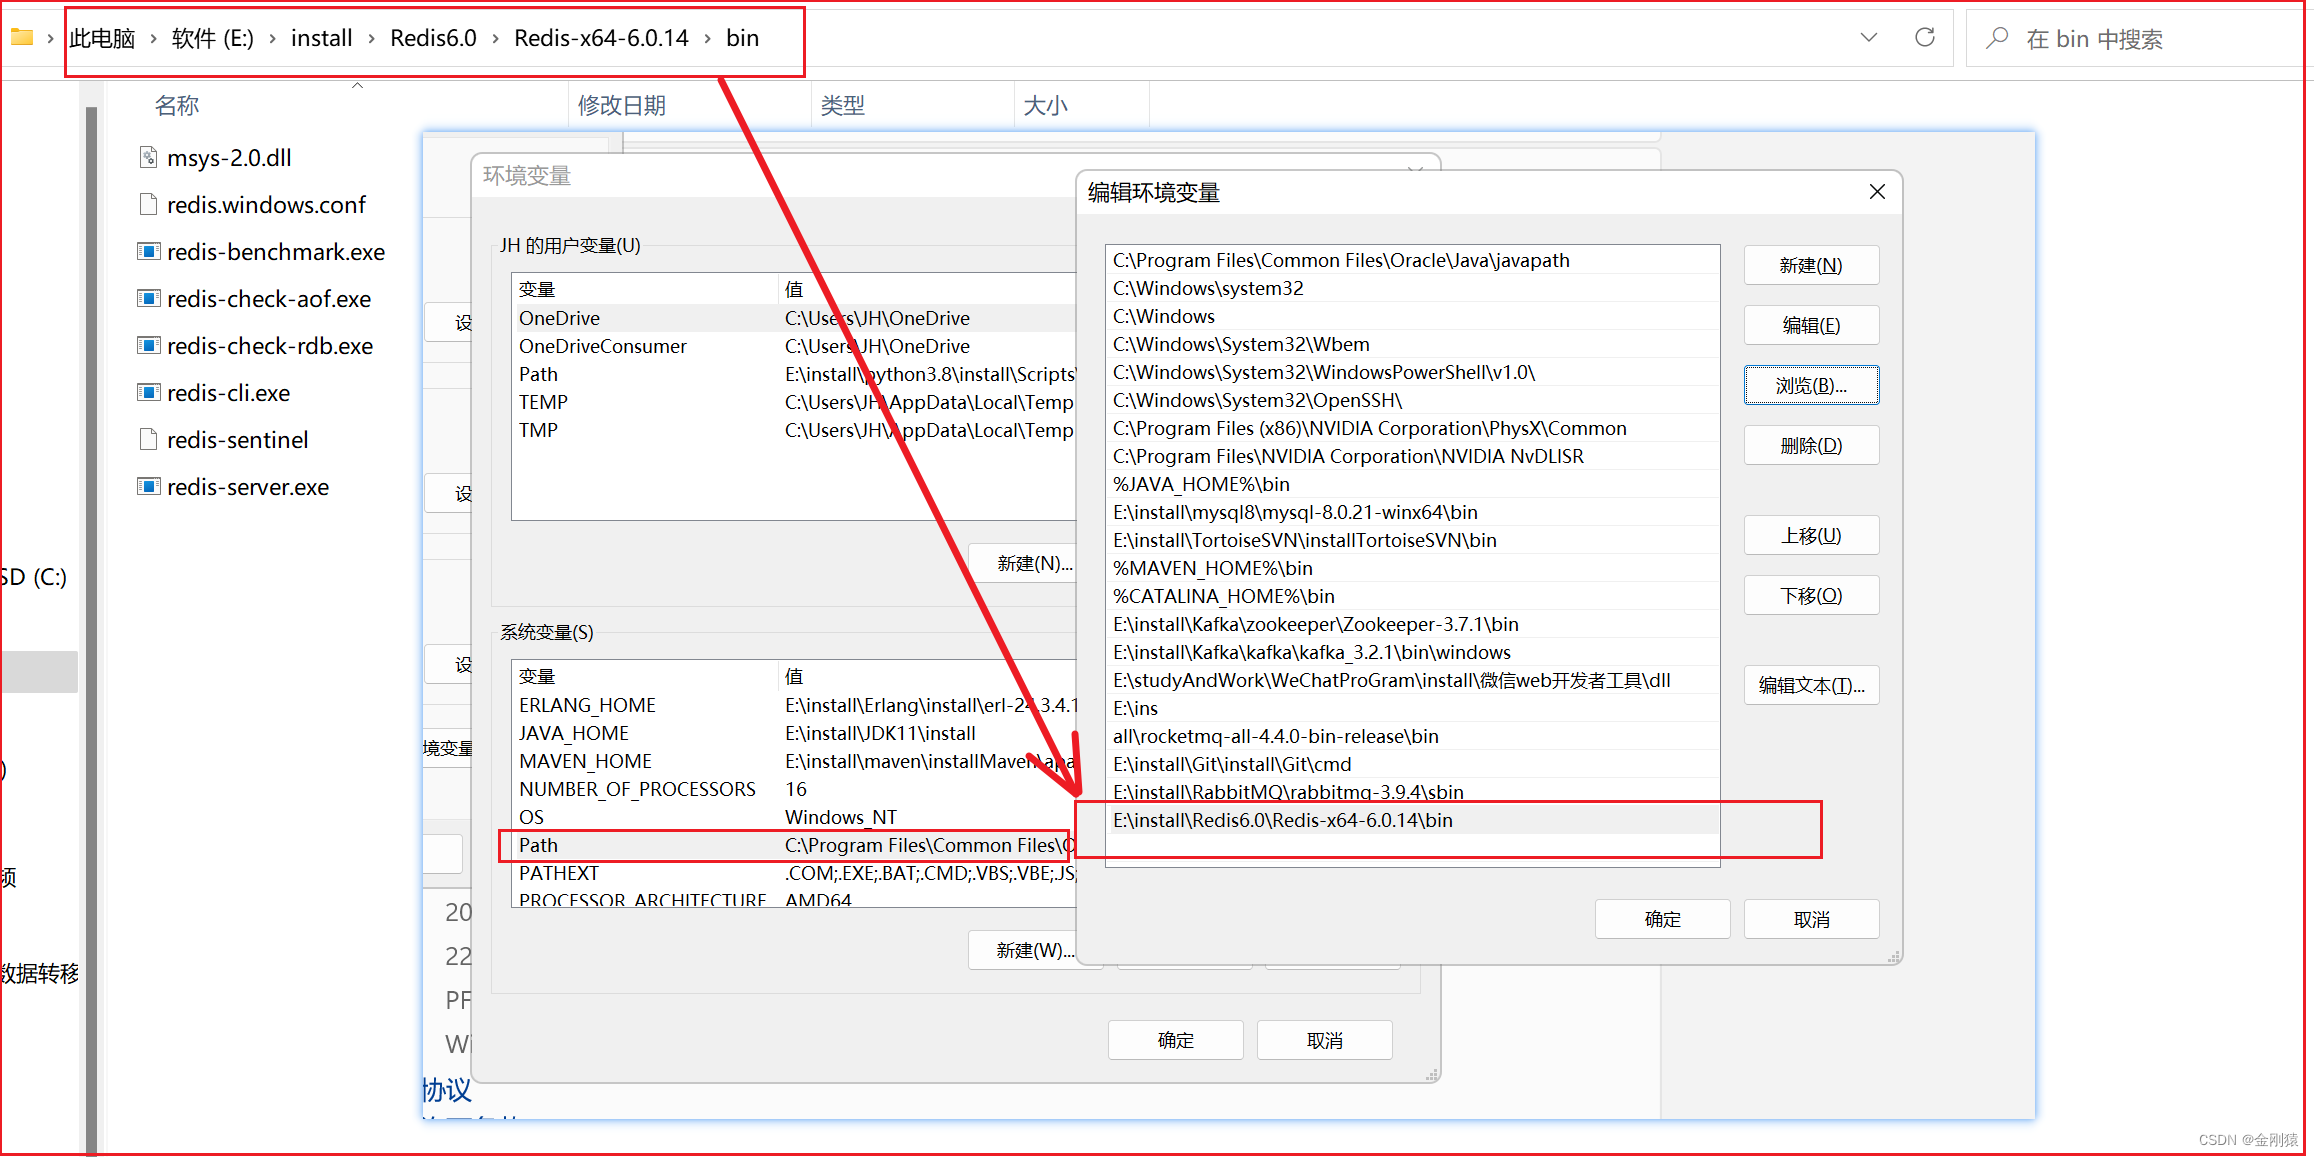Select the redis-benchmark.exe icon
Screen dimensions: 2314x1157
(x=148, y=251)
